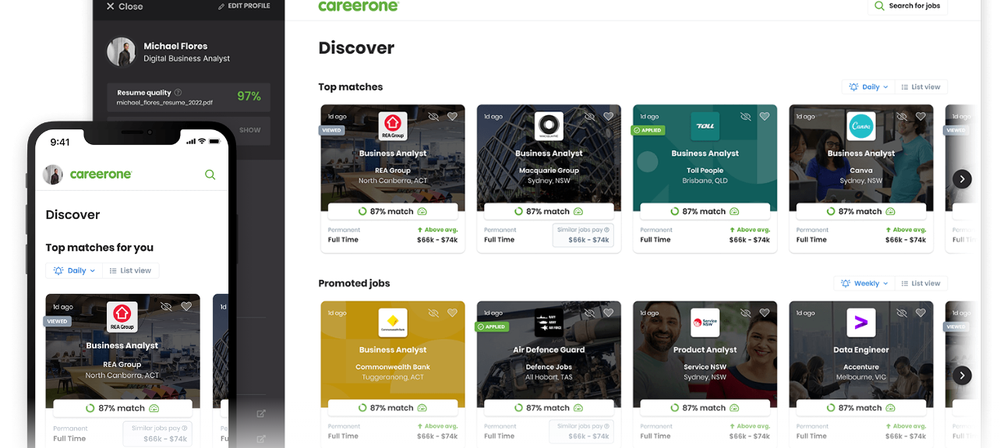Close the dark profile panel
This screenshot has width=1000, height=448.
tap(124, 6)
